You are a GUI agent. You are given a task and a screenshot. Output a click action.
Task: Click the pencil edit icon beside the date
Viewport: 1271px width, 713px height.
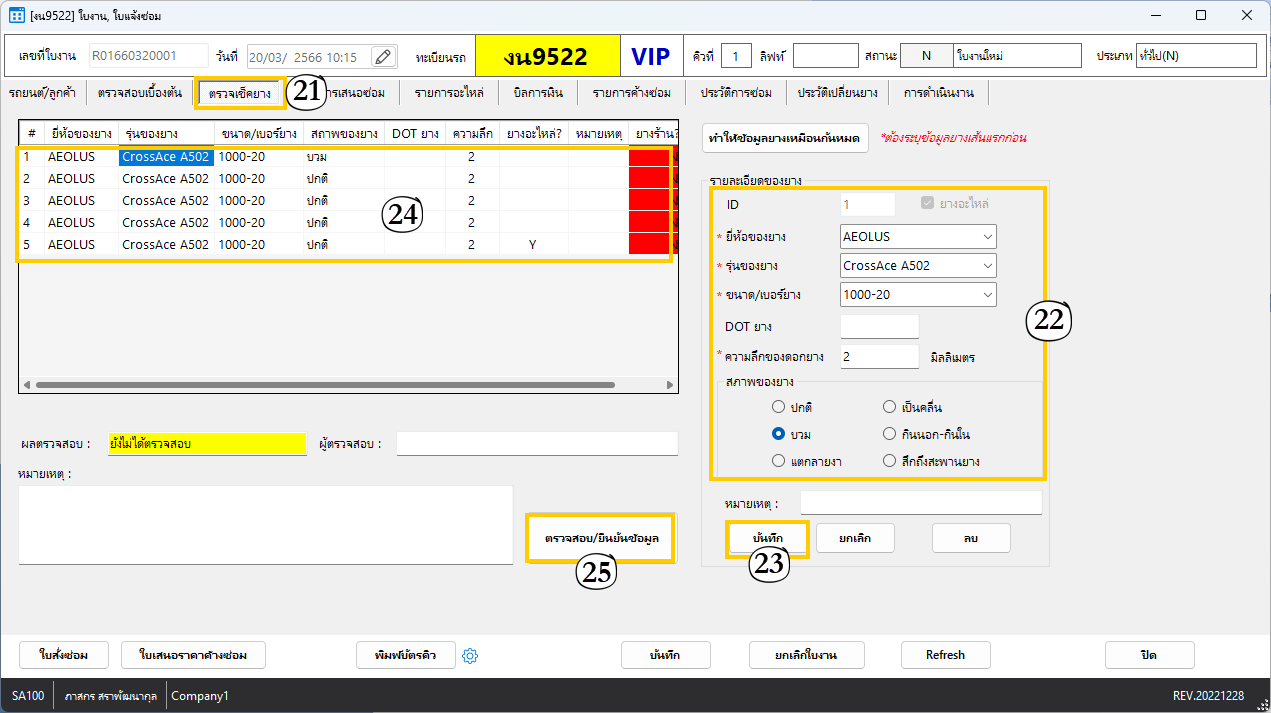pos(383,57)
